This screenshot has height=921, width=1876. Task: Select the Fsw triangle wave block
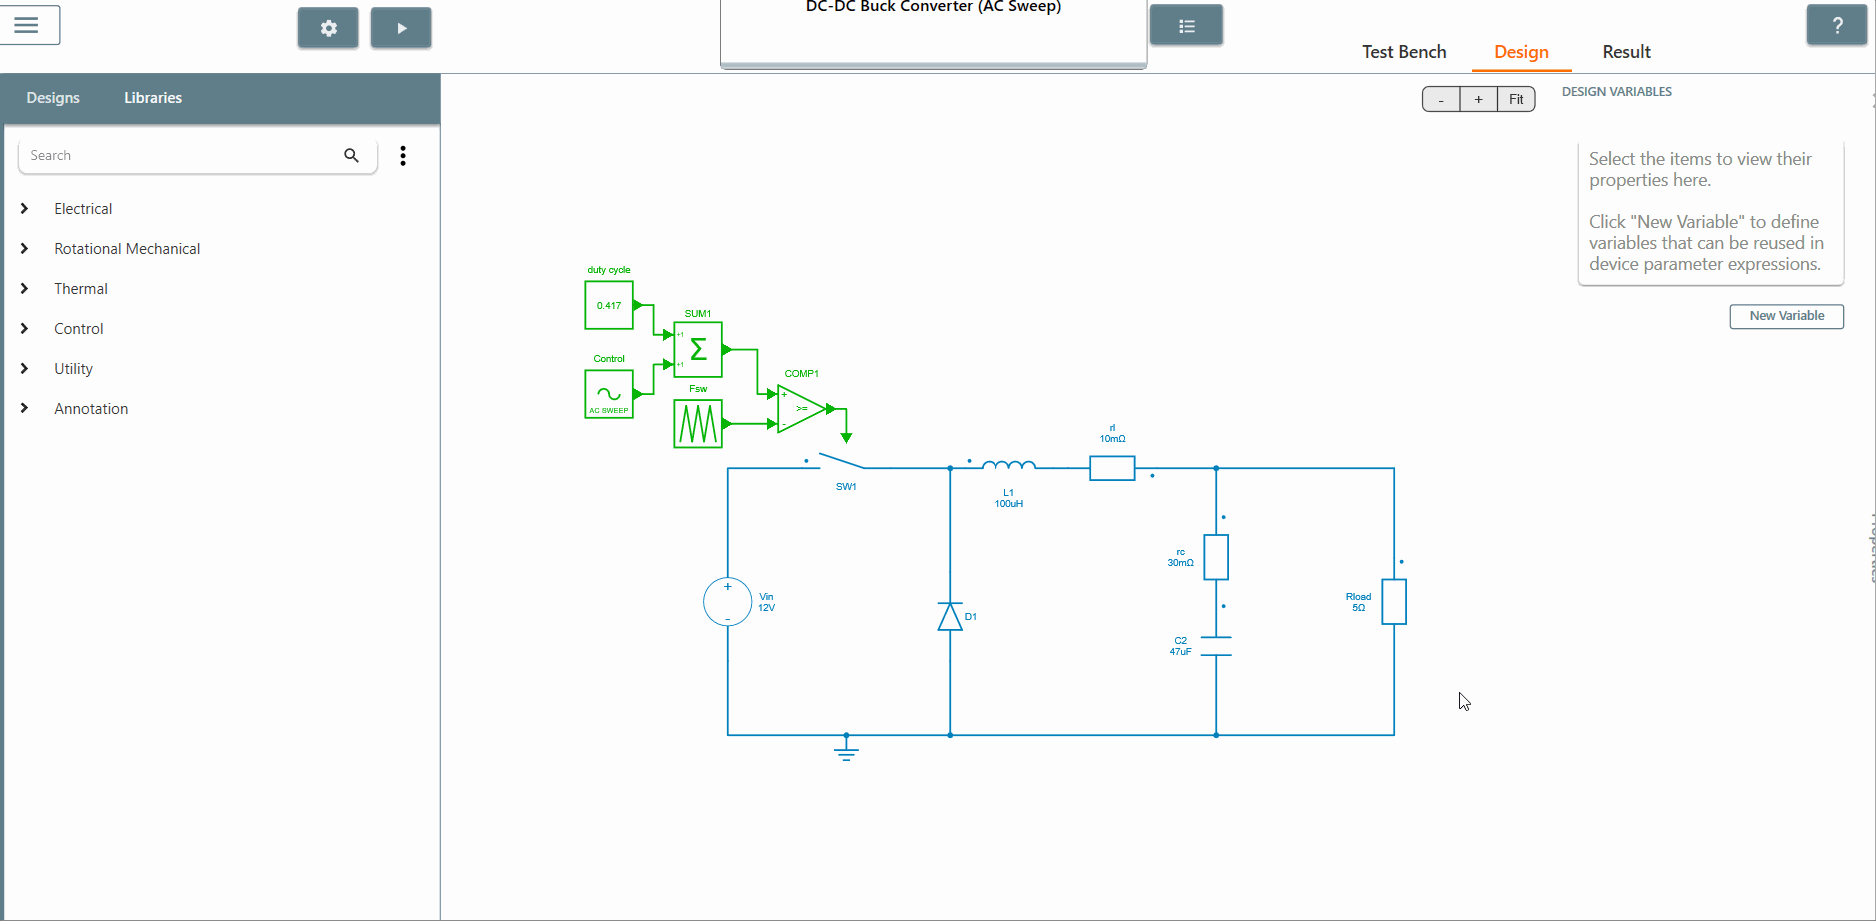point(698,424)
